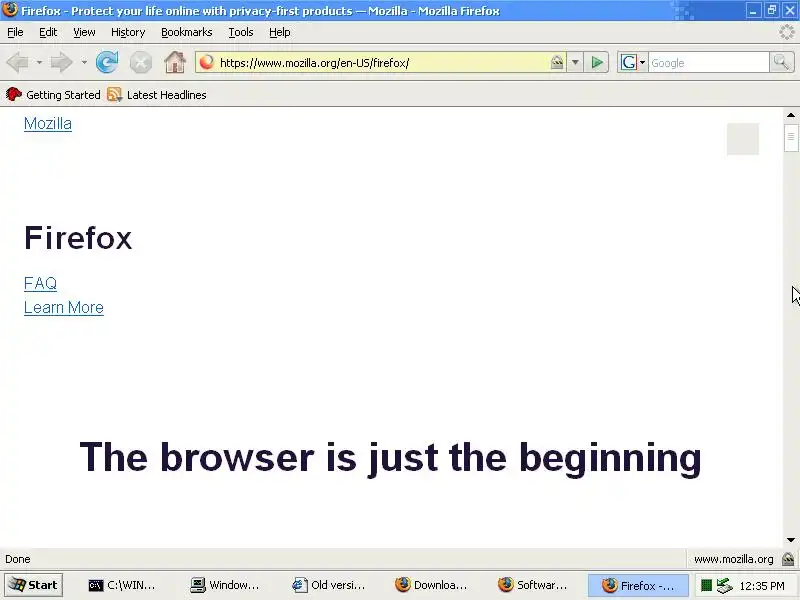Reload the page with the refresh icon
The width and height of the screenshot is (800, 600).
[107, 63]
